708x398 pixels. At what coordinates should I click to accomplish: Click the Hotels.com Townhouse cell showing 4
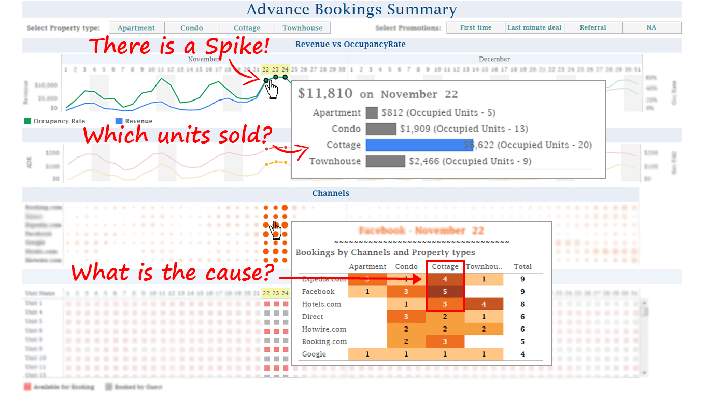[484, 304]
